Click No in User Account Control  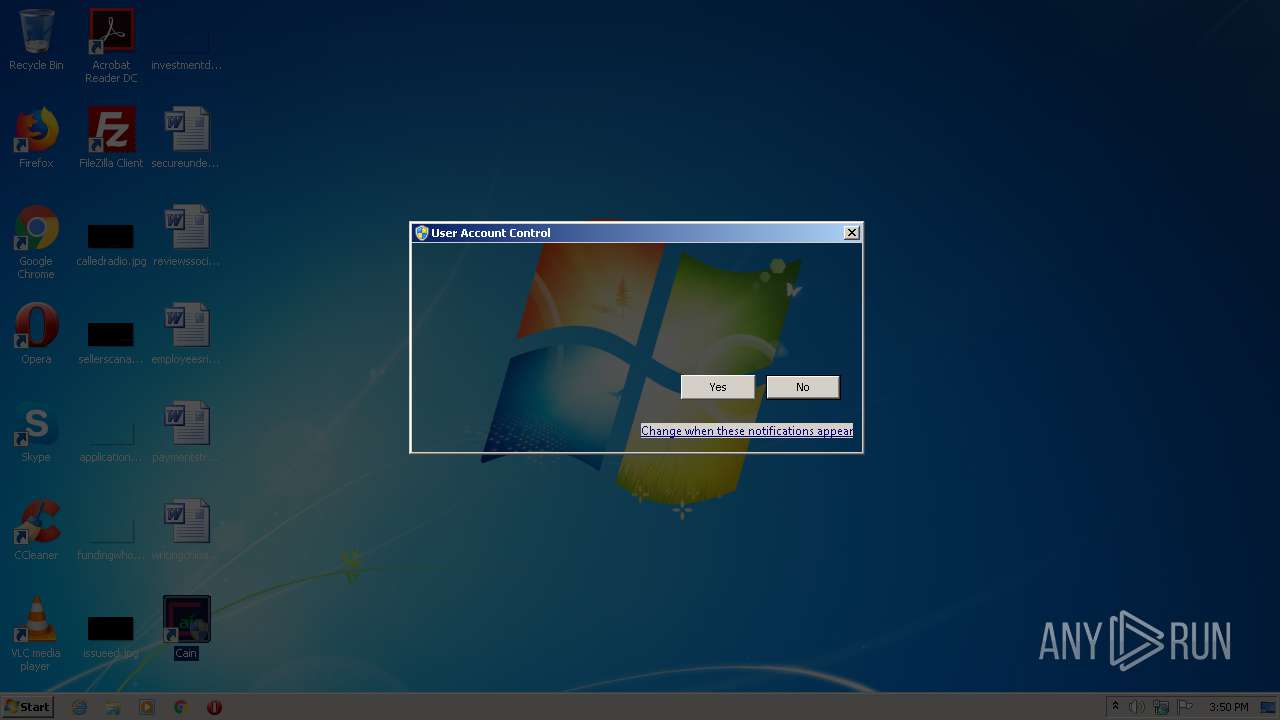[803, 387]
